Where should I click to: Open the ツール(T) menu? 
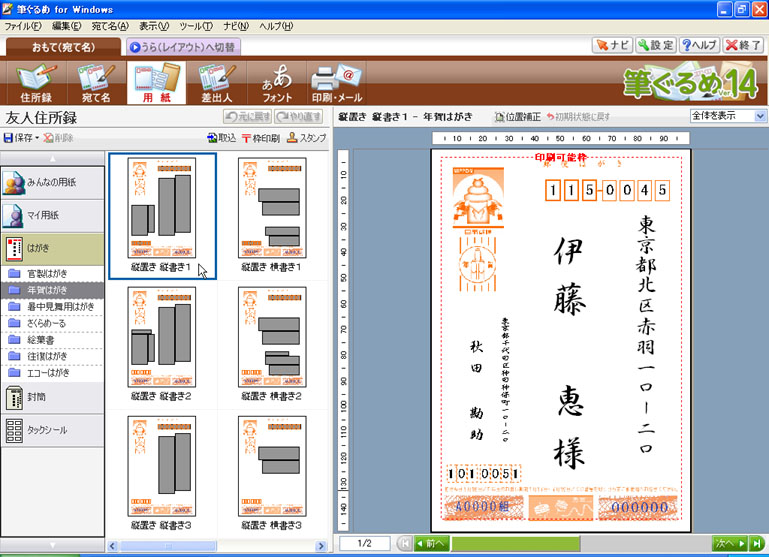[x=195, y=25]
